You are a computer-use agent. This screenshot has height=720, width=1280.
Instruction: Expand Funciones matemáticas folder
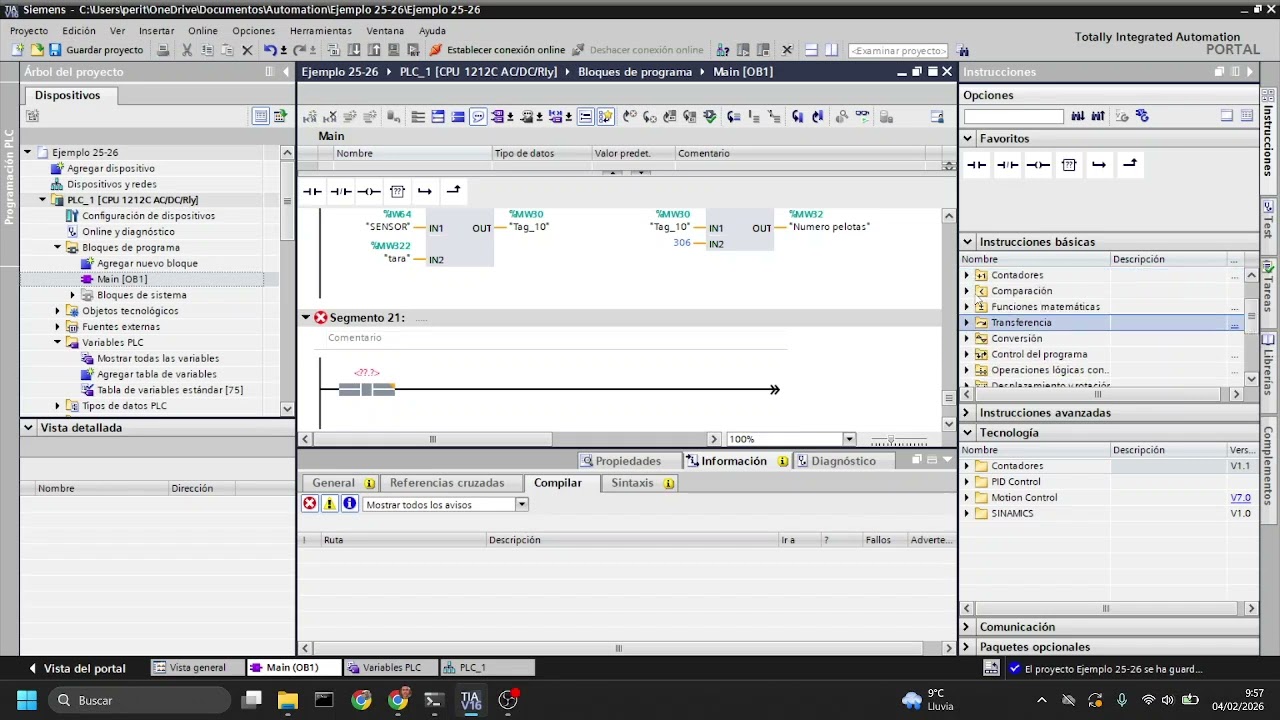pos(967,307)
